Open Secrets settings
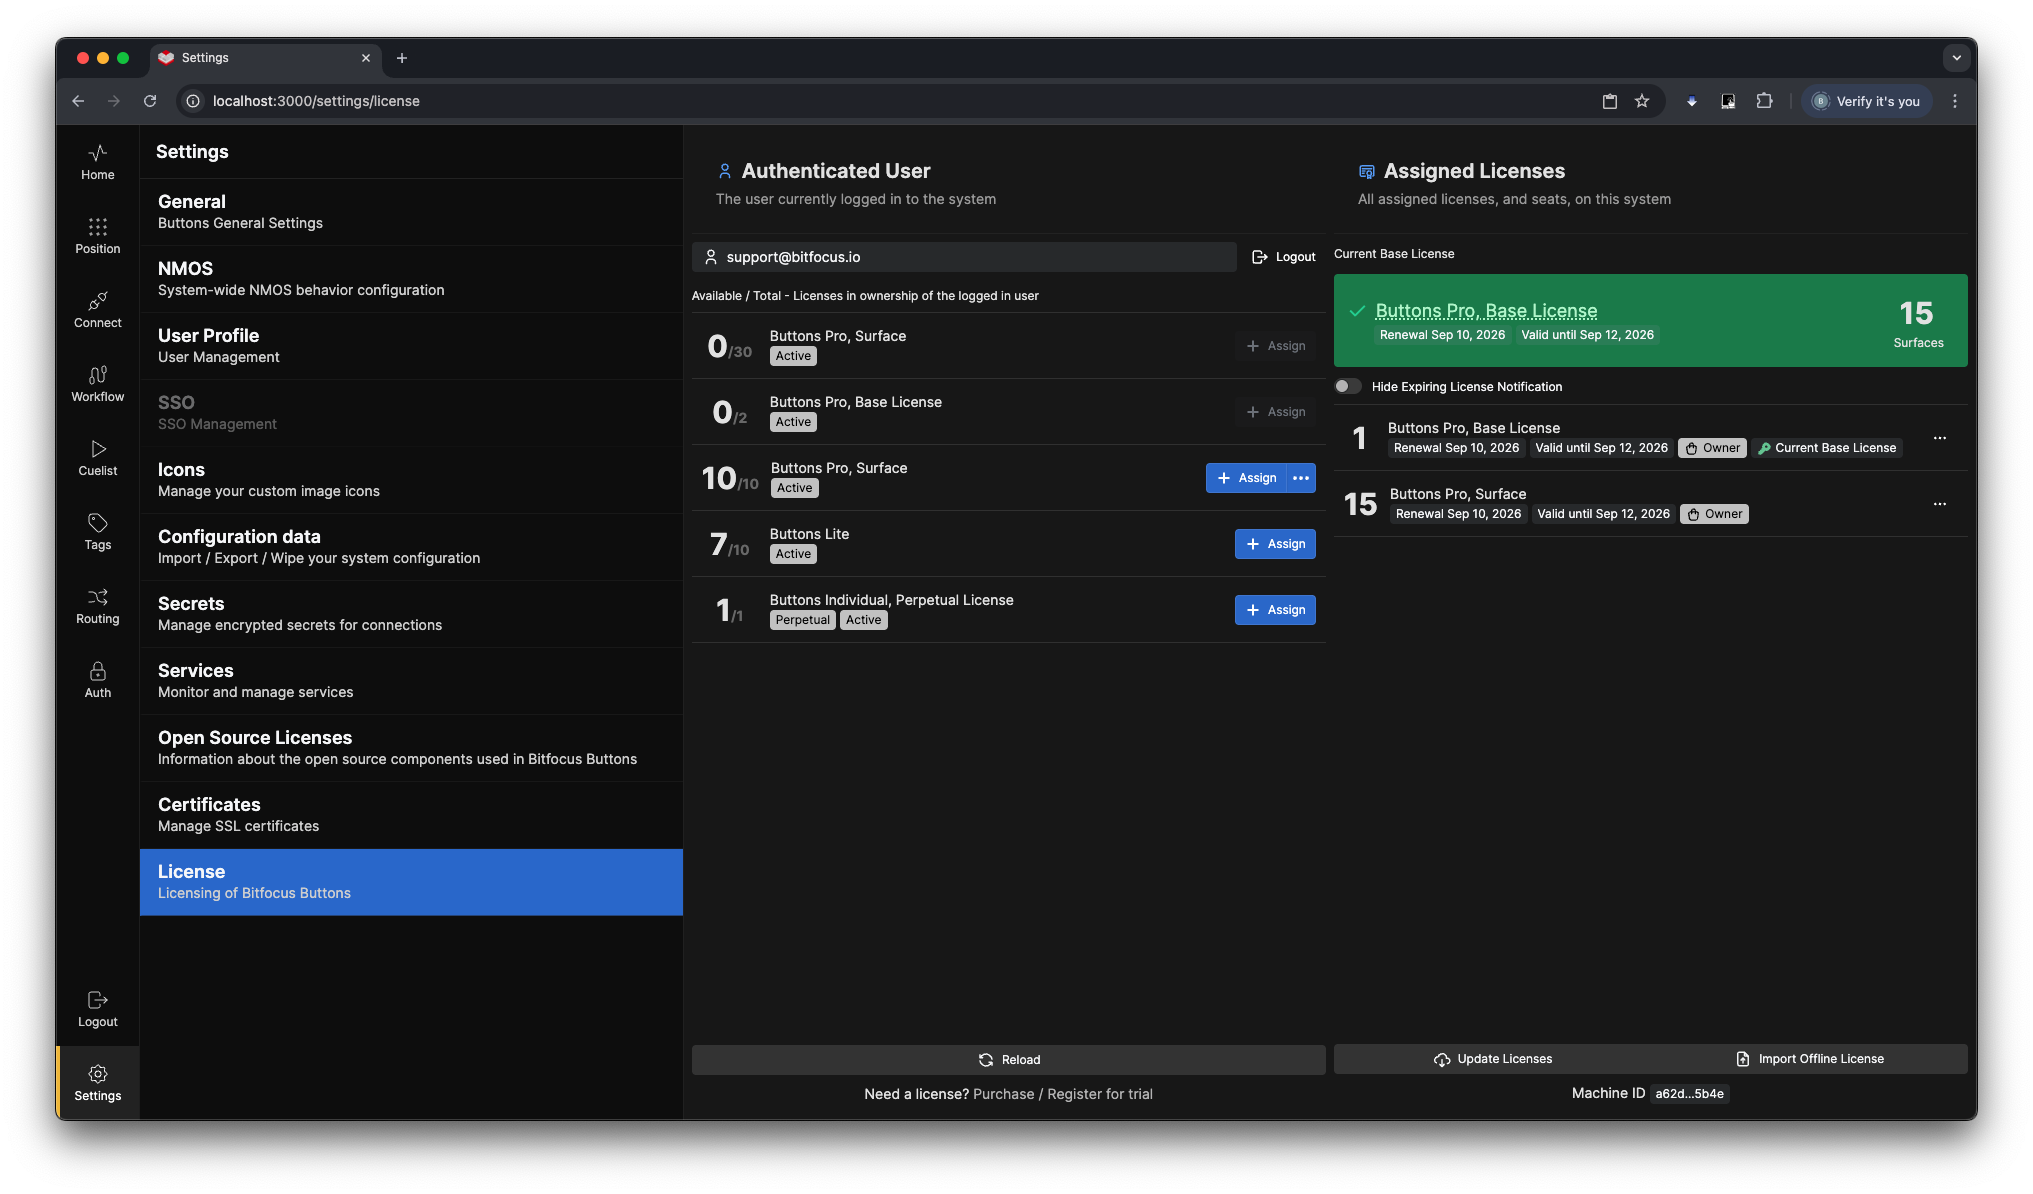 click(411, 614)
